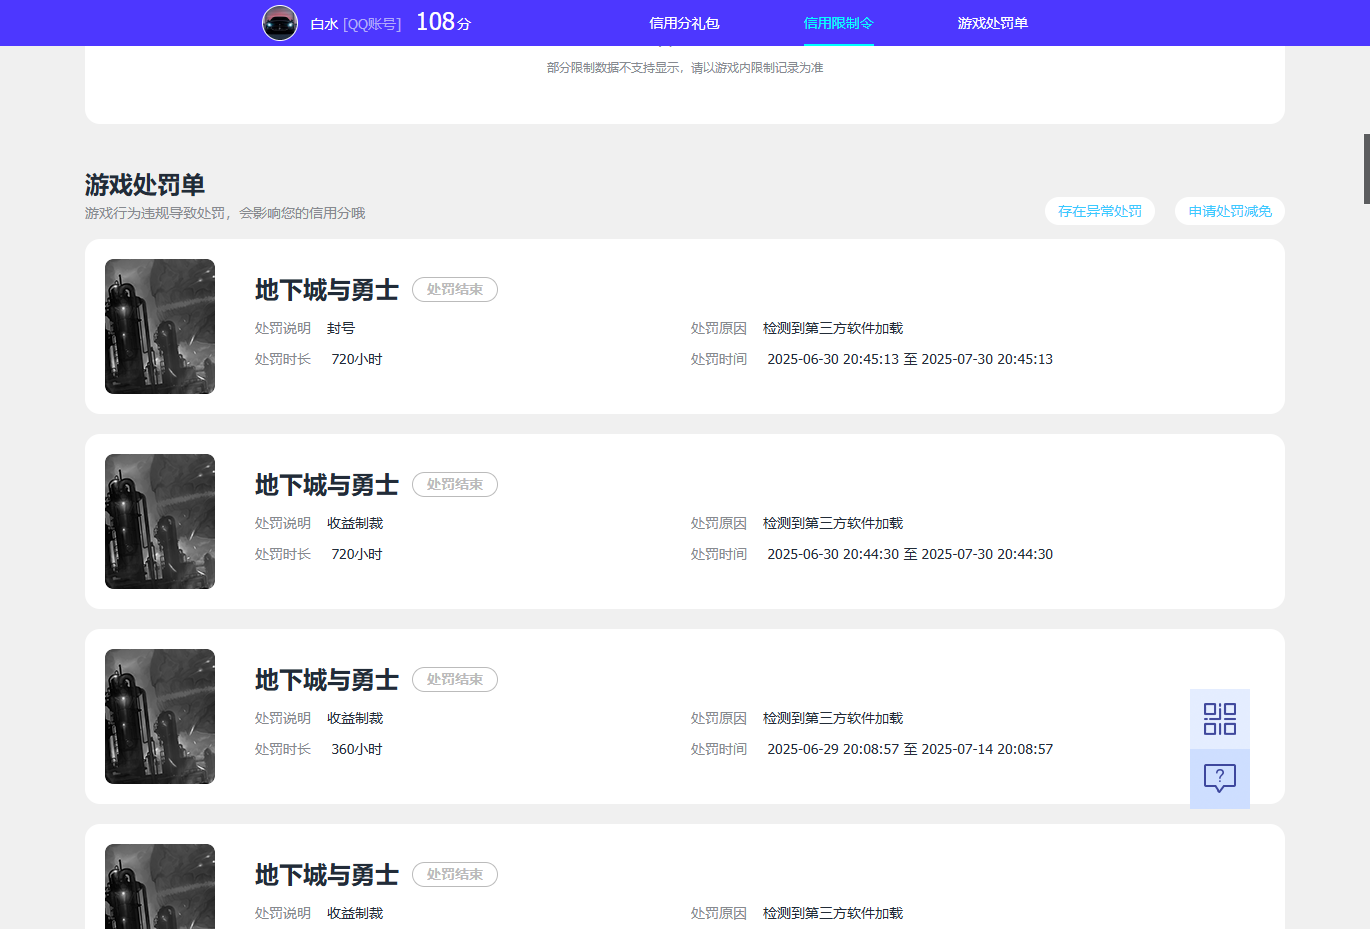Viewport: 1370px width, 929px height.
Task: Click thumbnail of the 360小时 penalty
Action: point(160,716)
